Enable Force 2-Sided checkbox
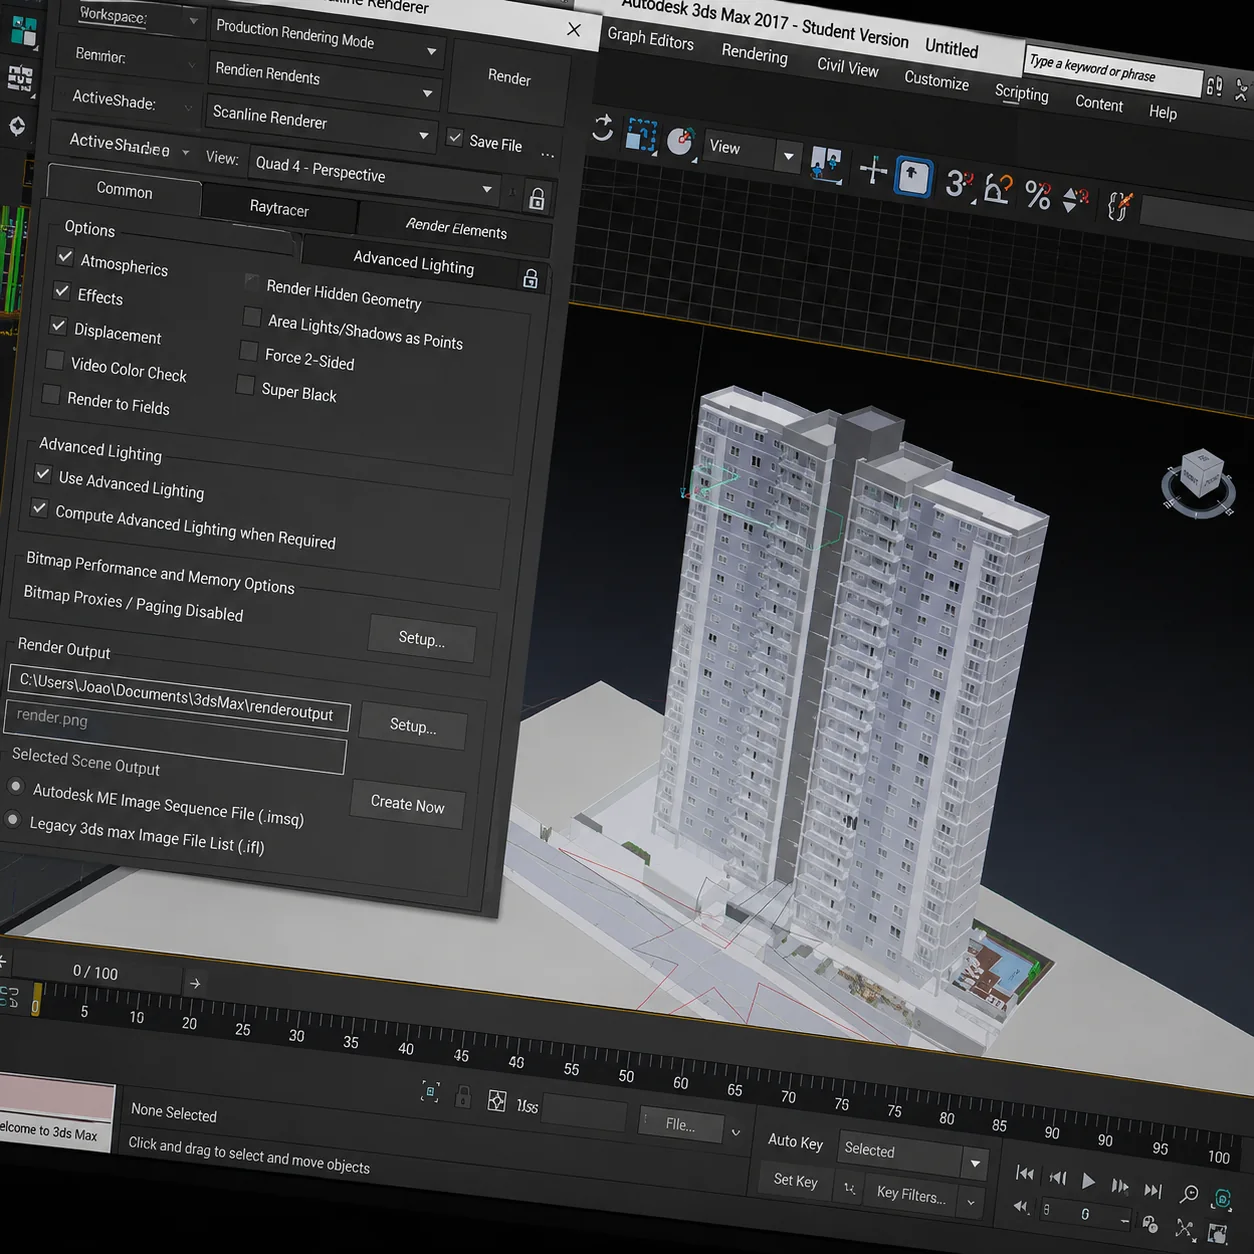Viewport: 1254px width, 1254px height. point(249,351)
